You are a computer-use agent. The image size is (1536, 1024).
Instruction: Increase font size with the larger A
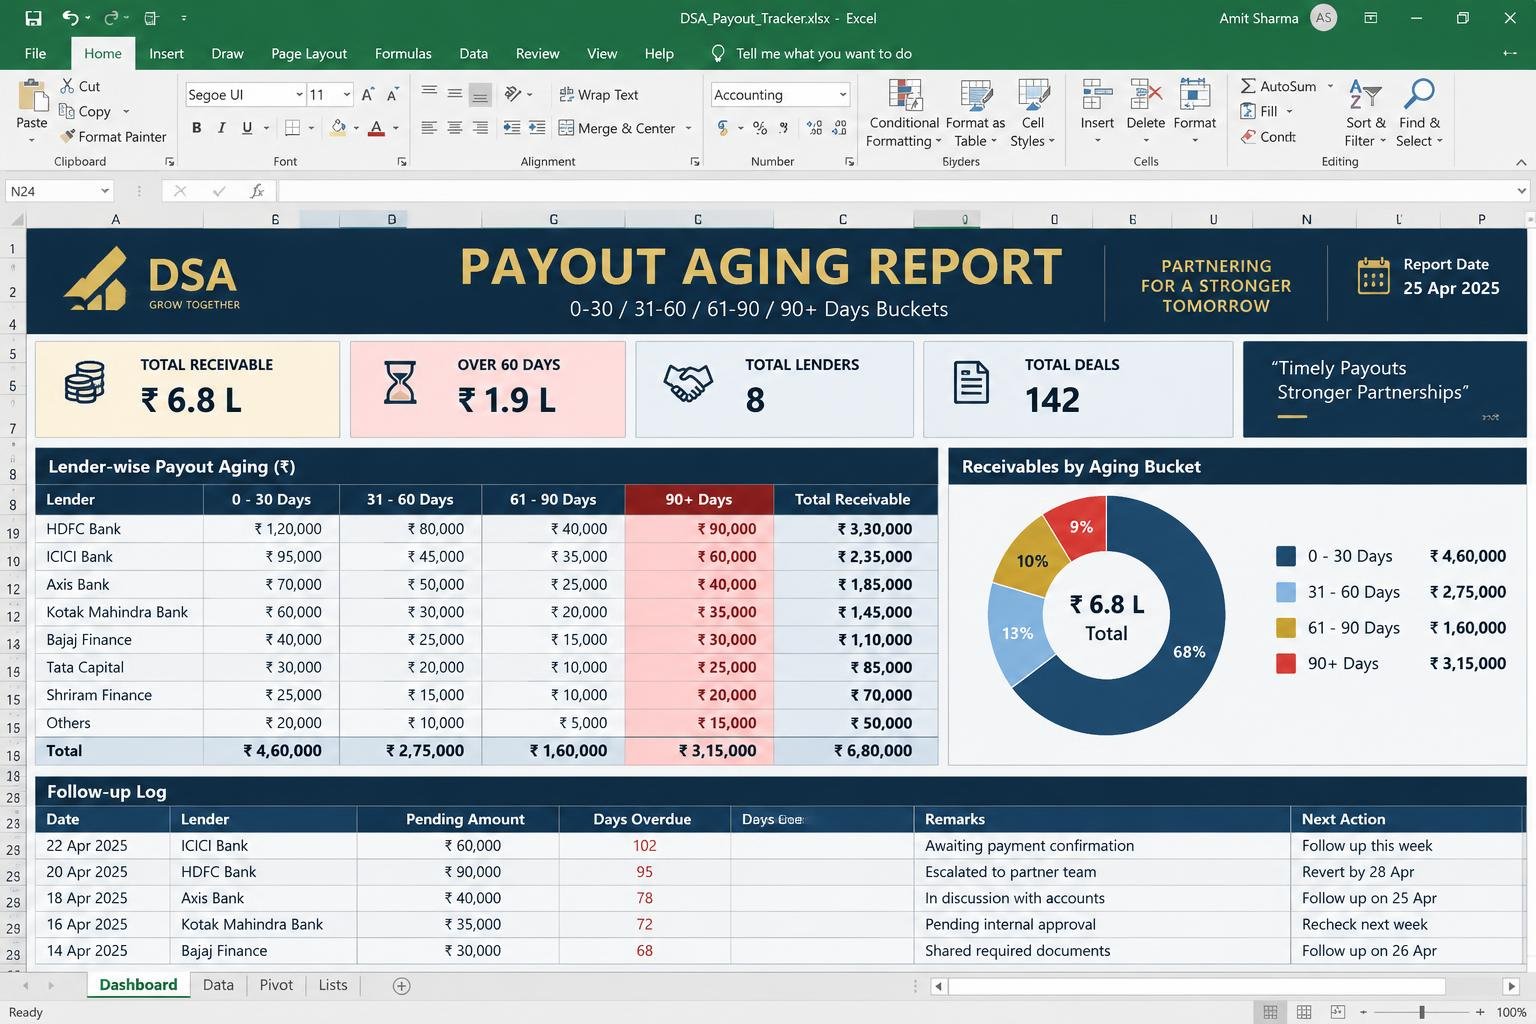point(368,94)
